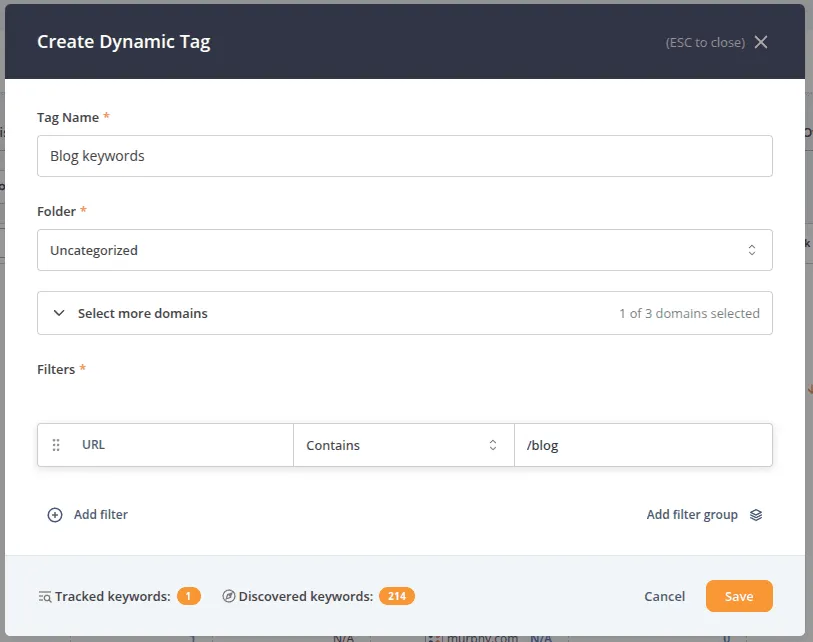Save the dynamic tag

click(739, 596)
